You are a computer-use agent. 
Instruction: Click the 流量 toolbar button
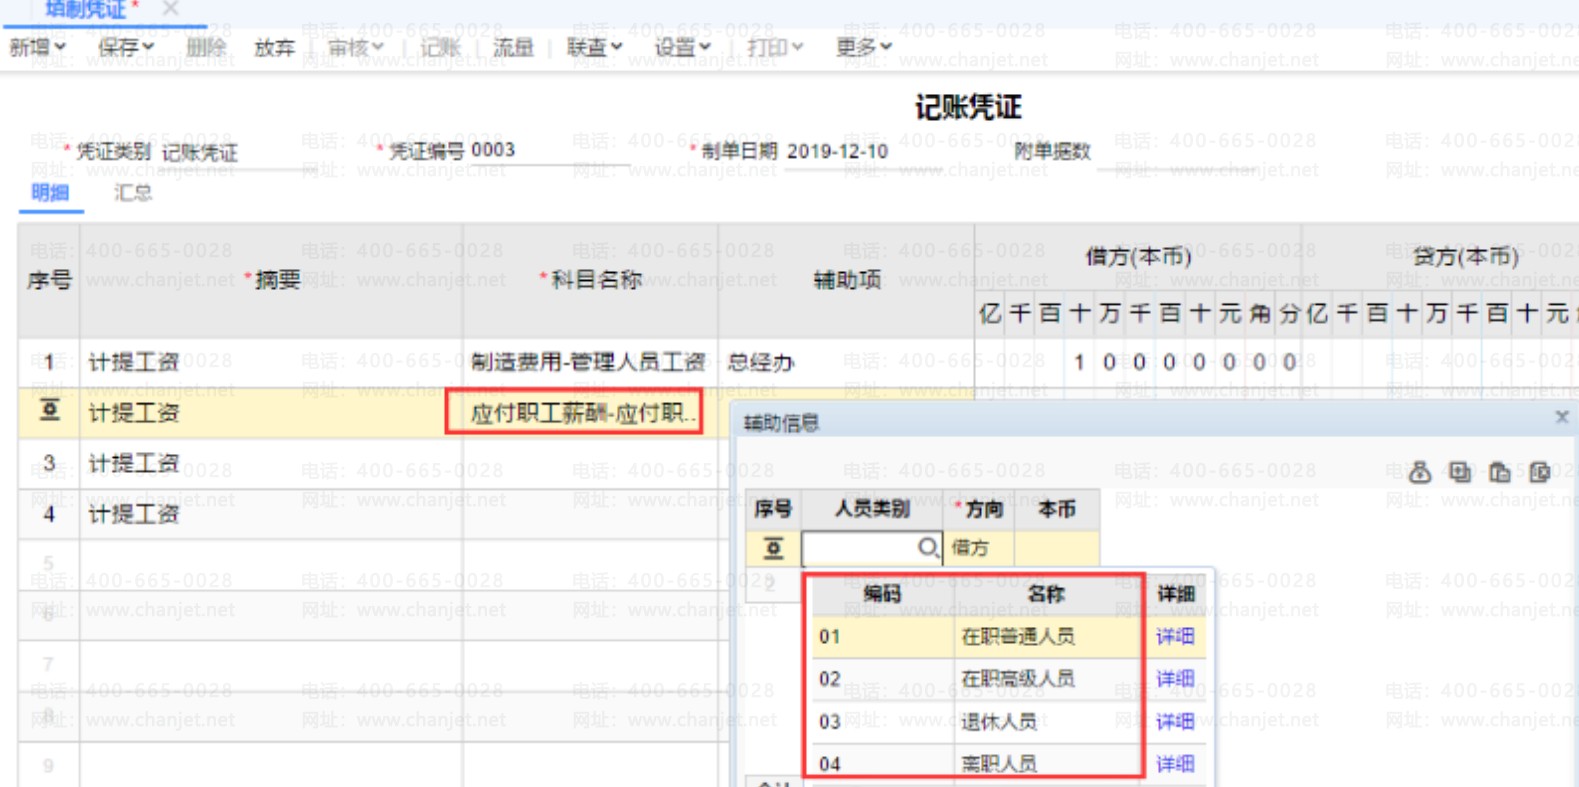[513, 47]
